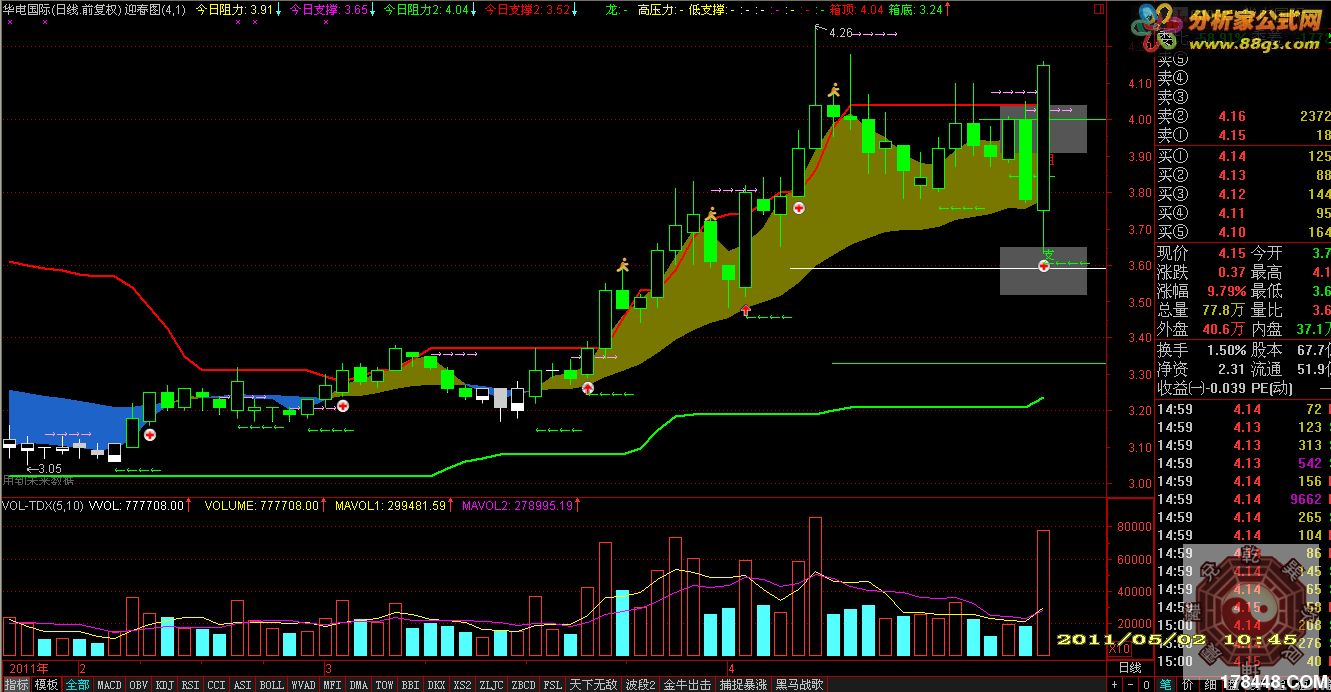Switch to the RSI indicator
1331x692 pixels.
(191, 685)
